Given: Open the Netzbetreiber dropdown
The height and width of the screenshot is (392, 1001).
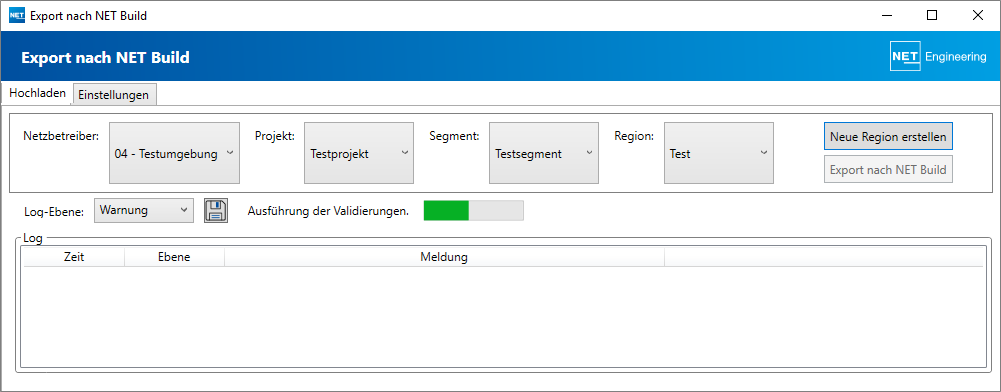Looking at the screenshot, I should coord(174,153).
